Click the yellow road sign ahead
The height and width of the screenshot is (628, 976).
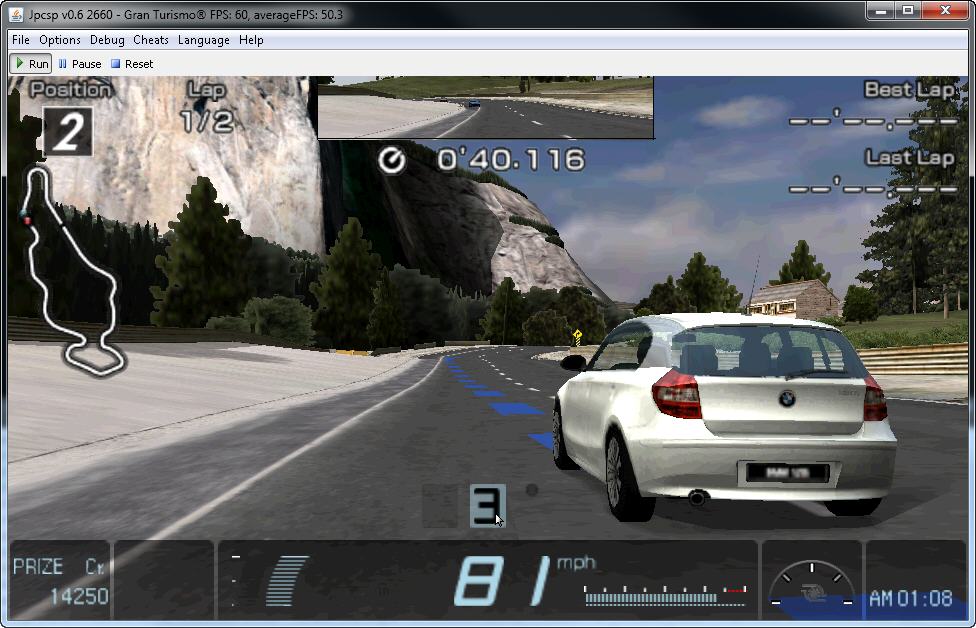[577, 335]
